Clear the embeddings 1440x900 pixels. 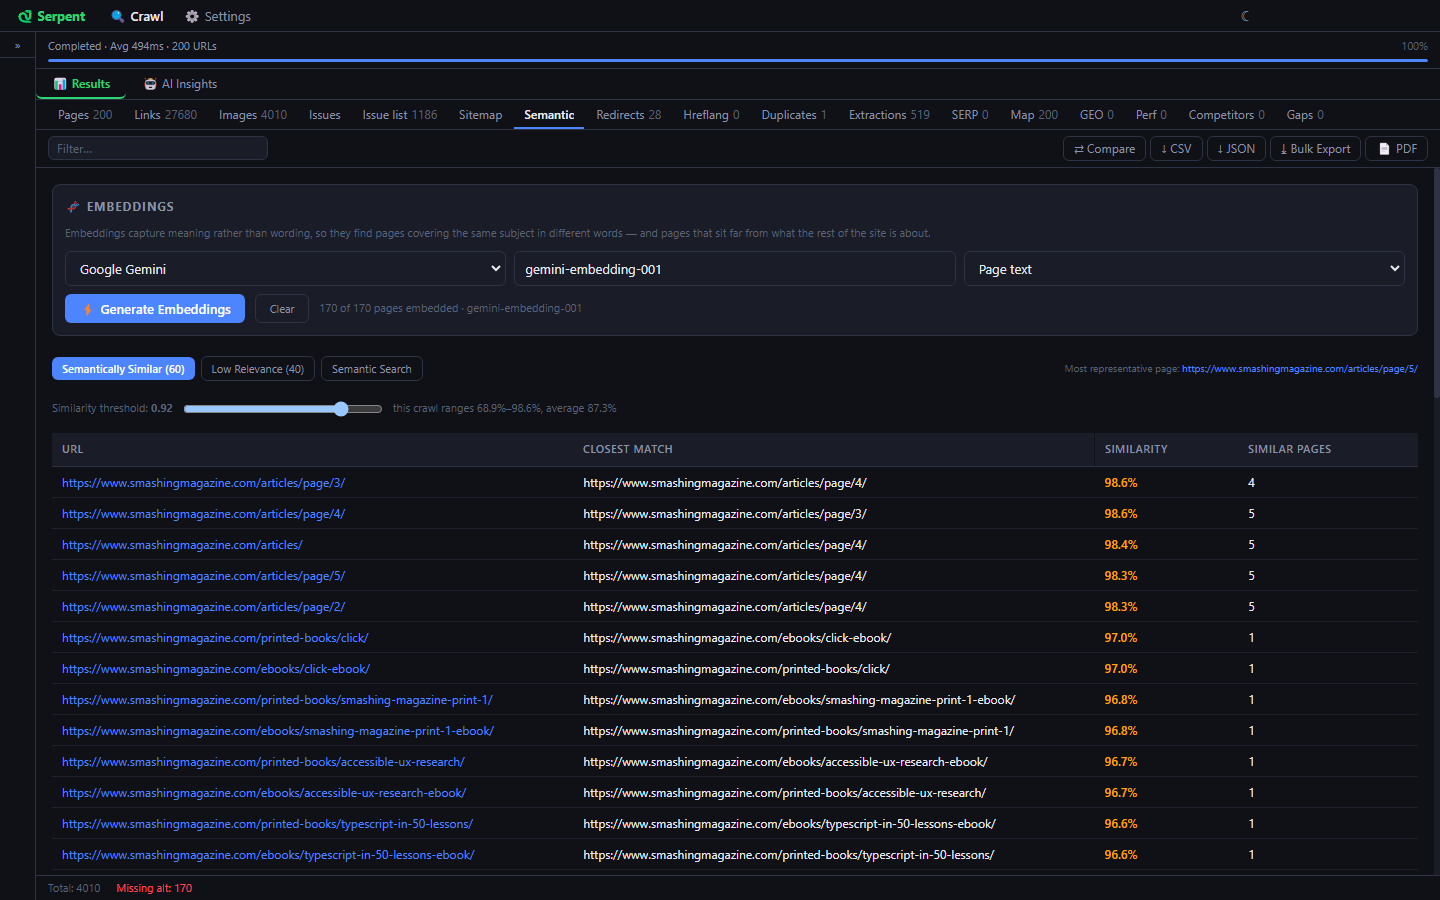point(282,309)
